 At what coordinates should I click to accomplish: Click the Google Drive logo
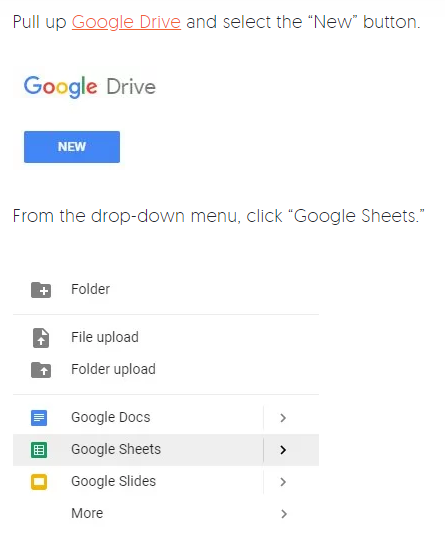[x=89, y=87]
